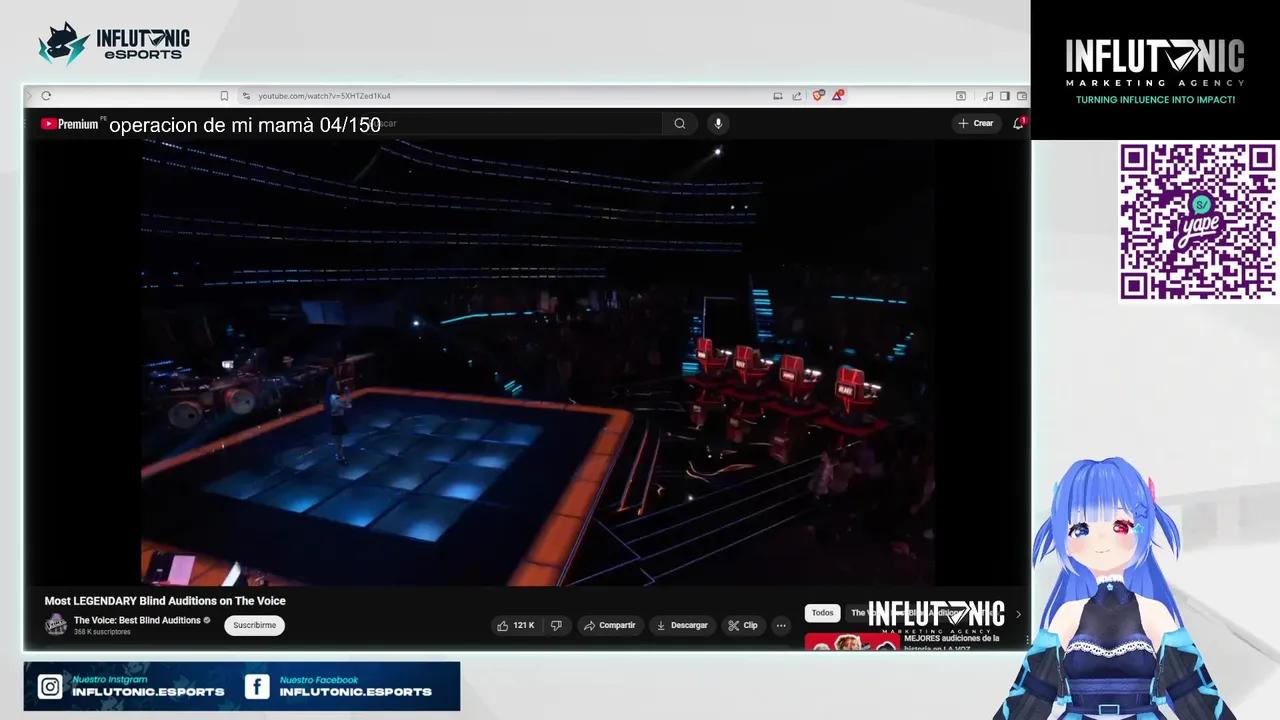
Task: Open the music note media control icon
Action: coord(988,96)
